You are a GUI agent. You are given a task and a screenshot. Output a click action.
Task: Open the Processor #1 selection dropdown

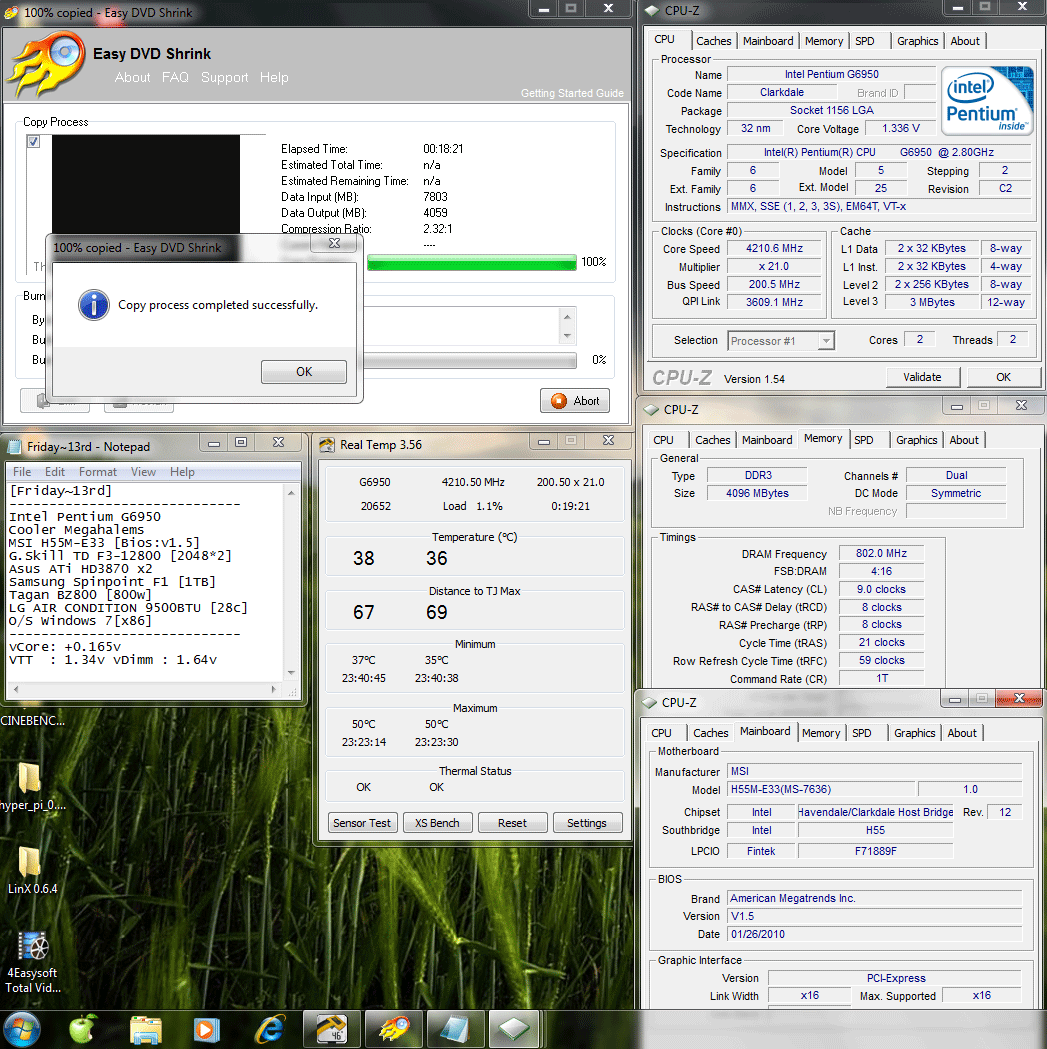pyautogui.click(x=826, y=341)
